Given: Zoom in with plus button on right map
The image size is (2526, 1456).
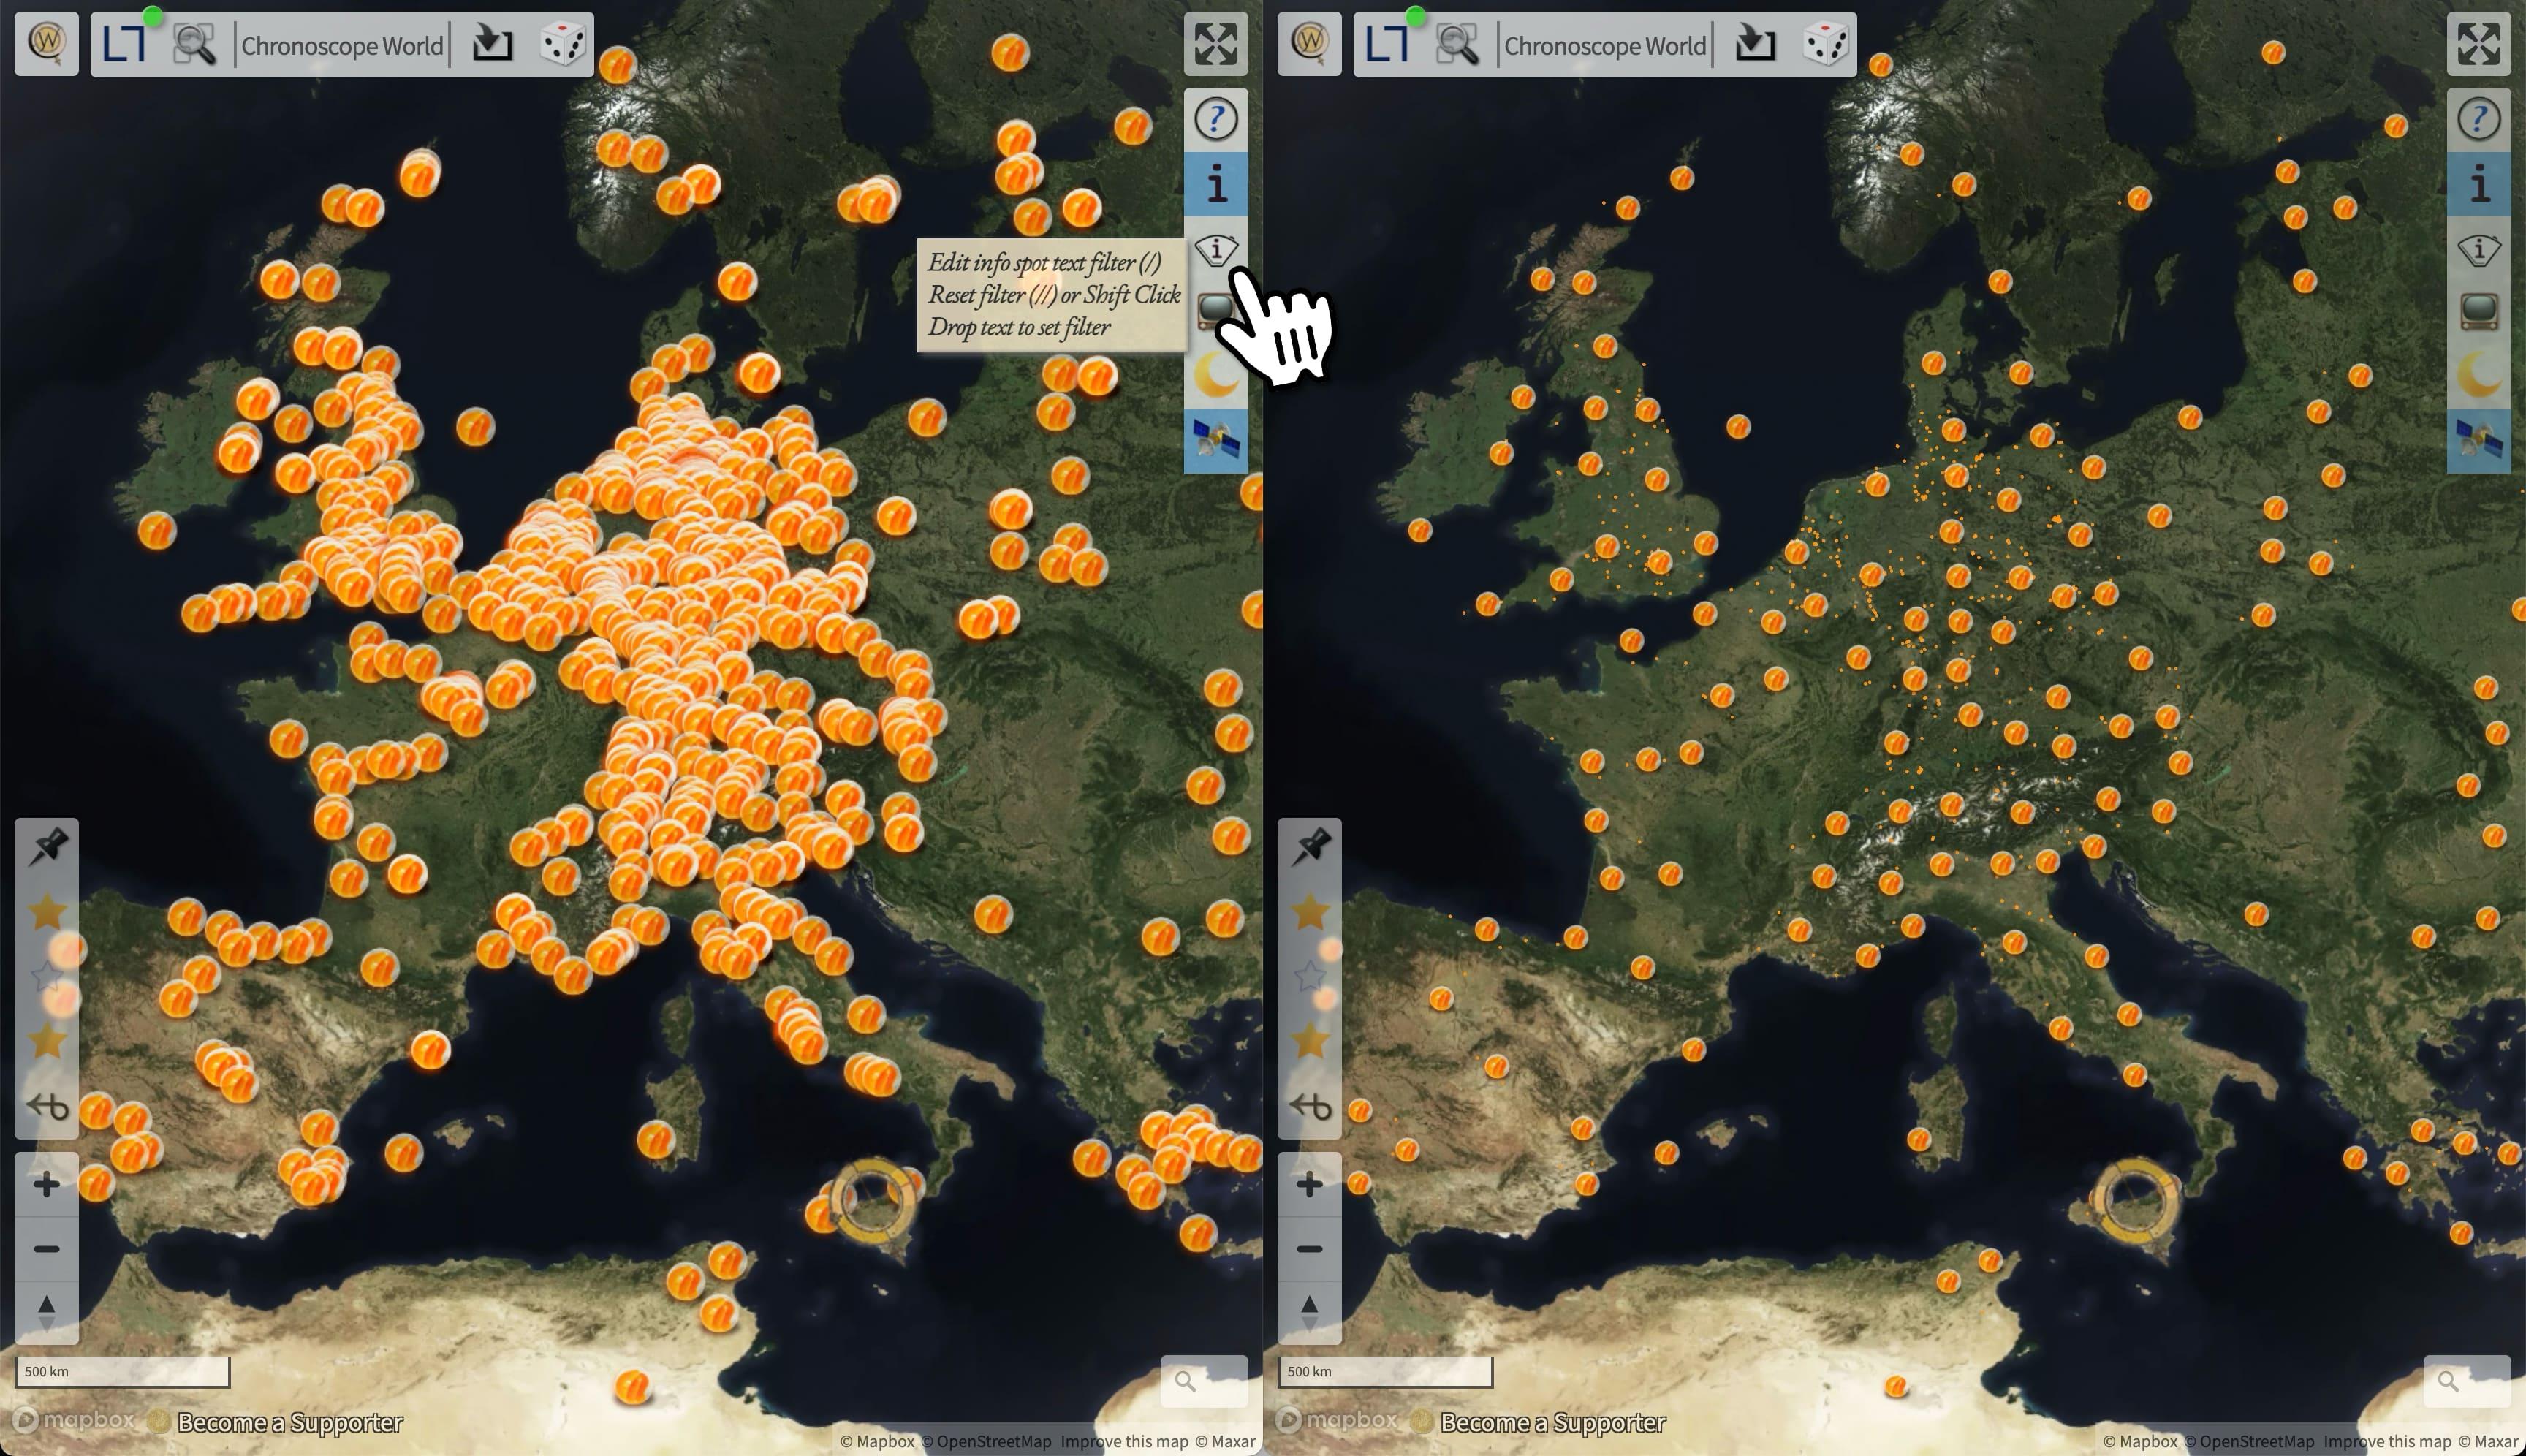Looking at the screenshot, I should (x=1309, y=1185).
